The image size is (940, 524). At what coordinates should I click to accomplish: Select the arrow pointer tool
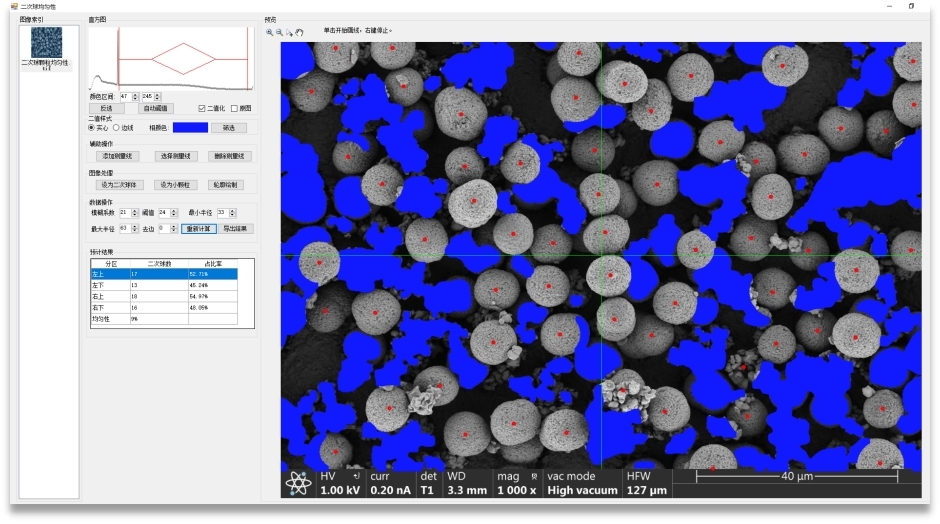[x=289, y=32]
